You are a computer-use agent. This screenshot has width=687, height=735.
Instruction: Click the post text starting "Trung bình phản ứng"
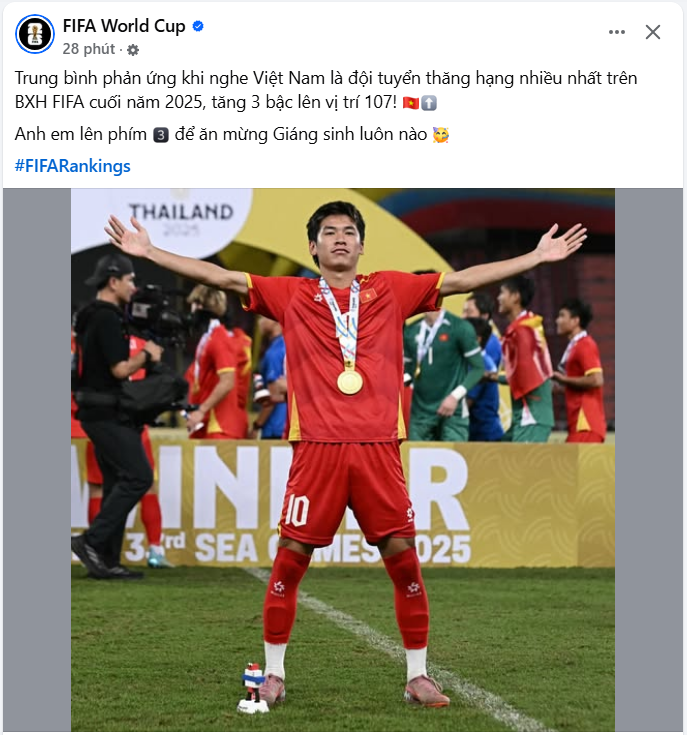[x=326, y=90]
